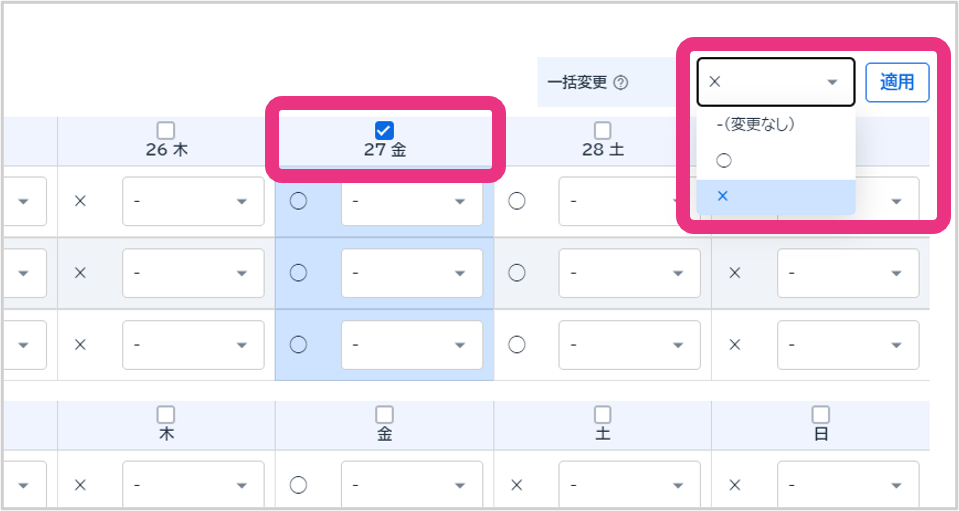Screen dimensions: 959x511
Task: Pick the highlighted × option in dropdown list
Action: point(723,196)
